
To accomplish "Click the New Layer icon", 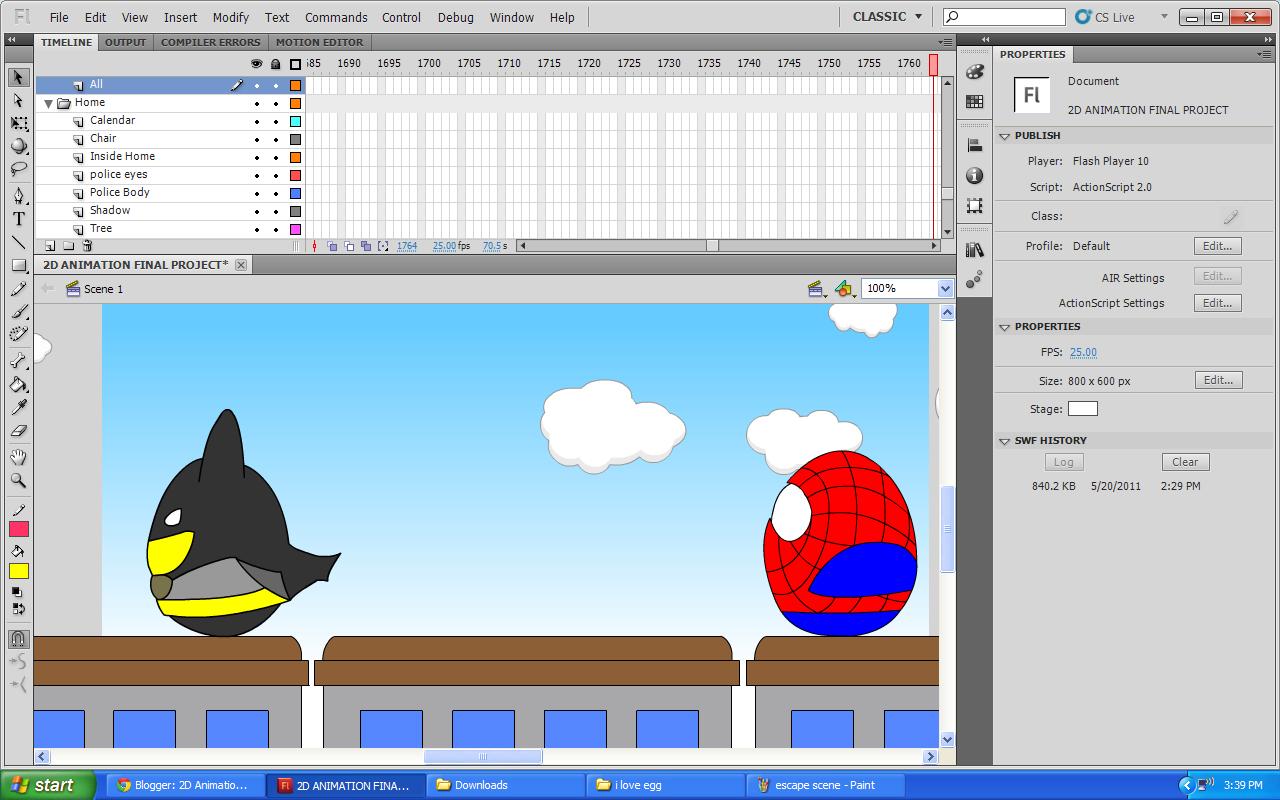I will (x=49, y=245).
